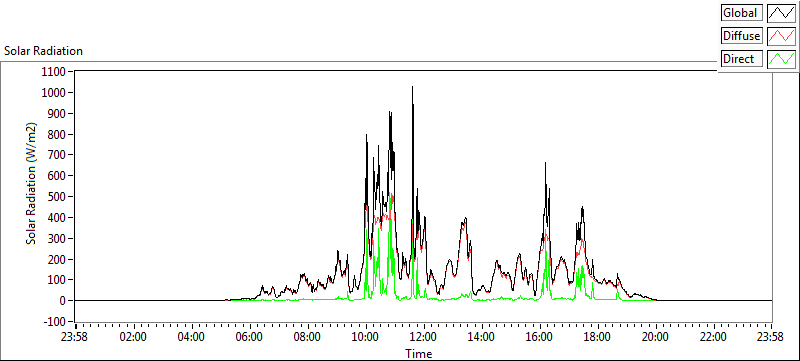Click the 02:00 time label
The image size is (800, 361).
coord(134,337)
